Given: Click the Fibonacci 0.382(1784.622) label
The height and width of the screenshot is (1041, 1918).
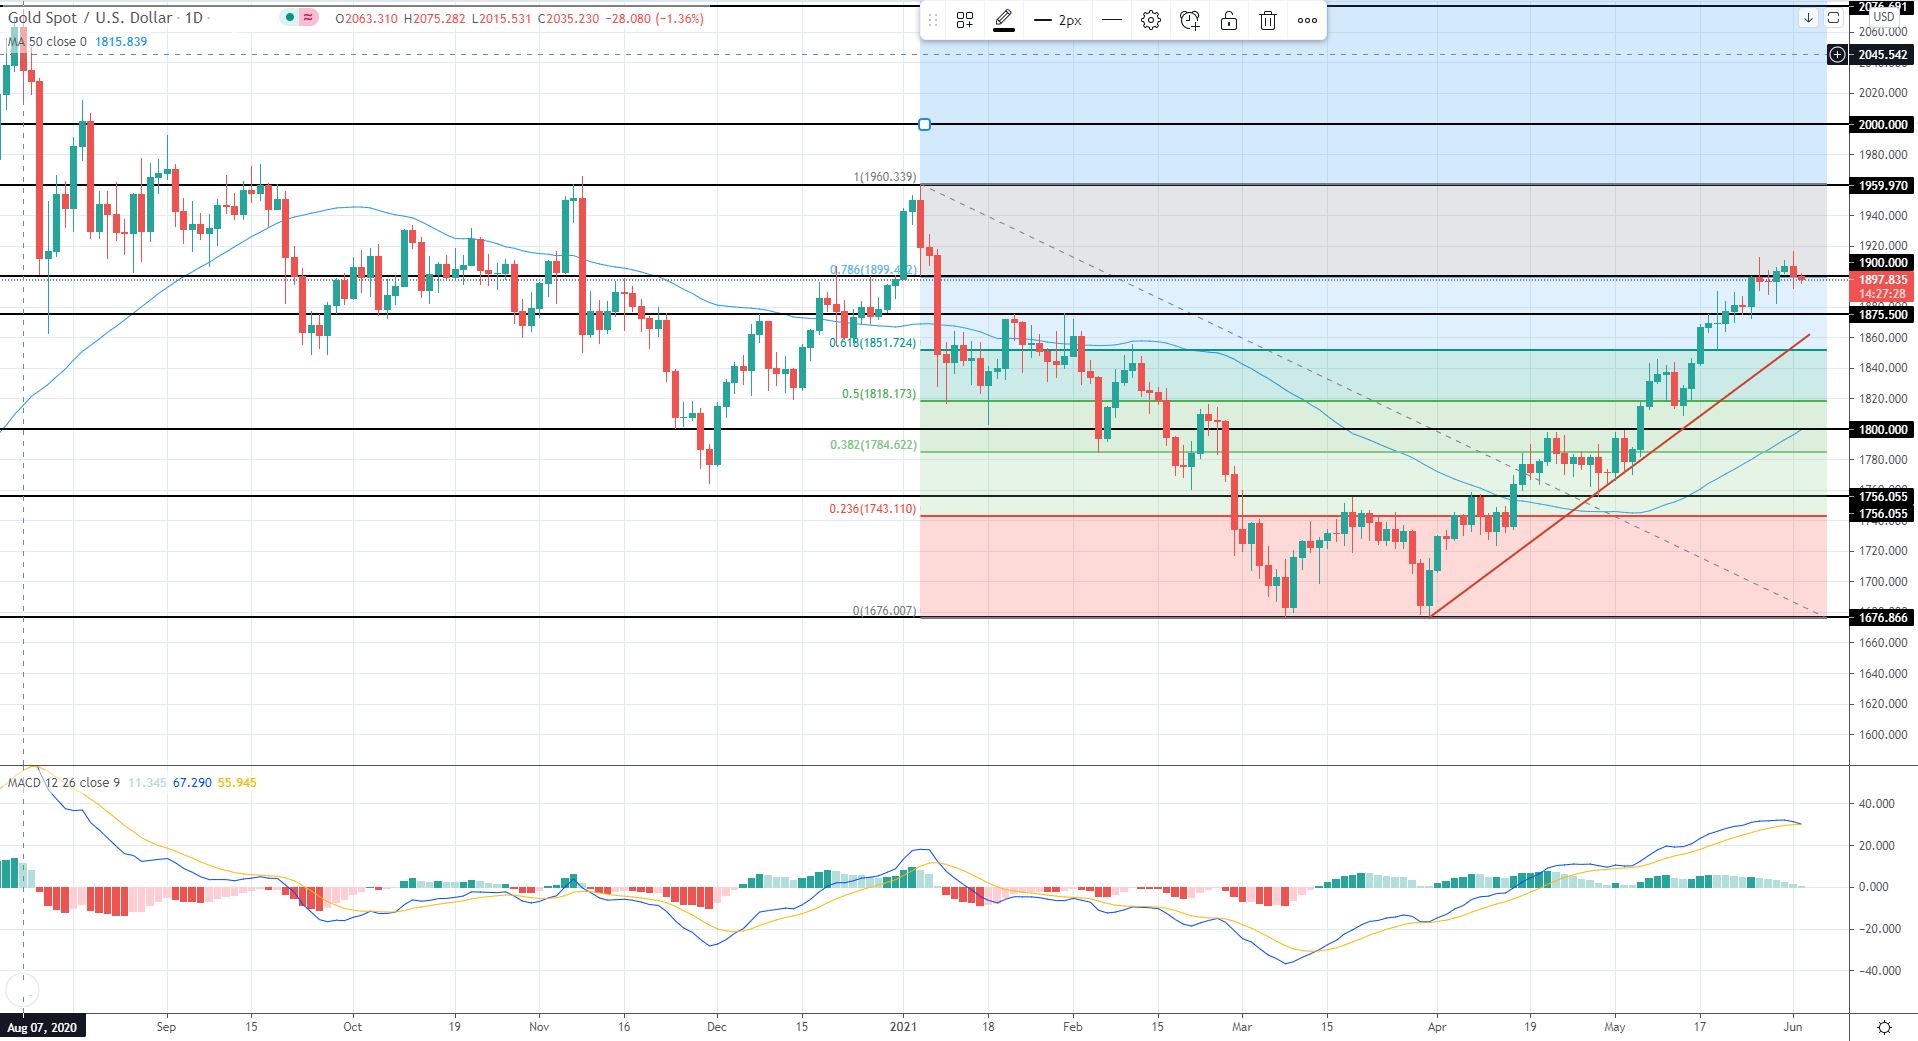Looking at the screenshot, I should pyautogui.click(x=872, y=445).
